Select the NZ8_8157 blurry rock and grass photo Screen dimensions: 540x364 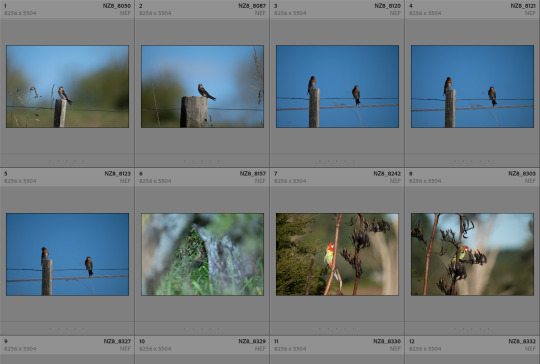click(x=202, y=254)
